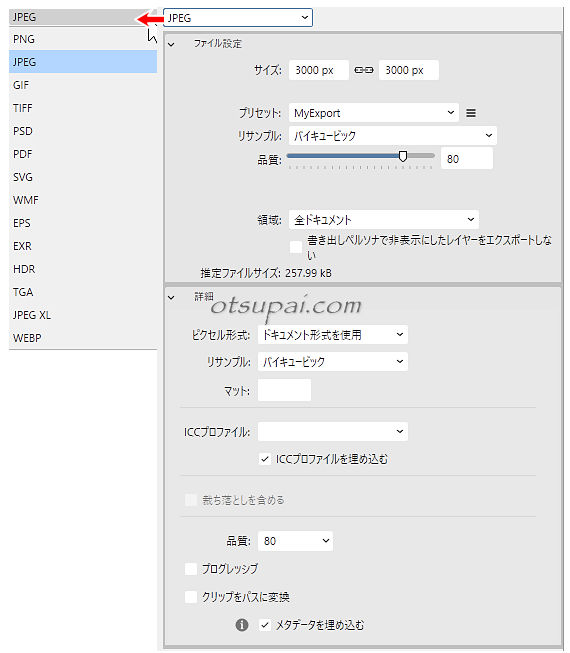The height and width of the screenshot is (653, 570).
Task: Enable the プログレッシブ checkbox
Action: (191, 569)
